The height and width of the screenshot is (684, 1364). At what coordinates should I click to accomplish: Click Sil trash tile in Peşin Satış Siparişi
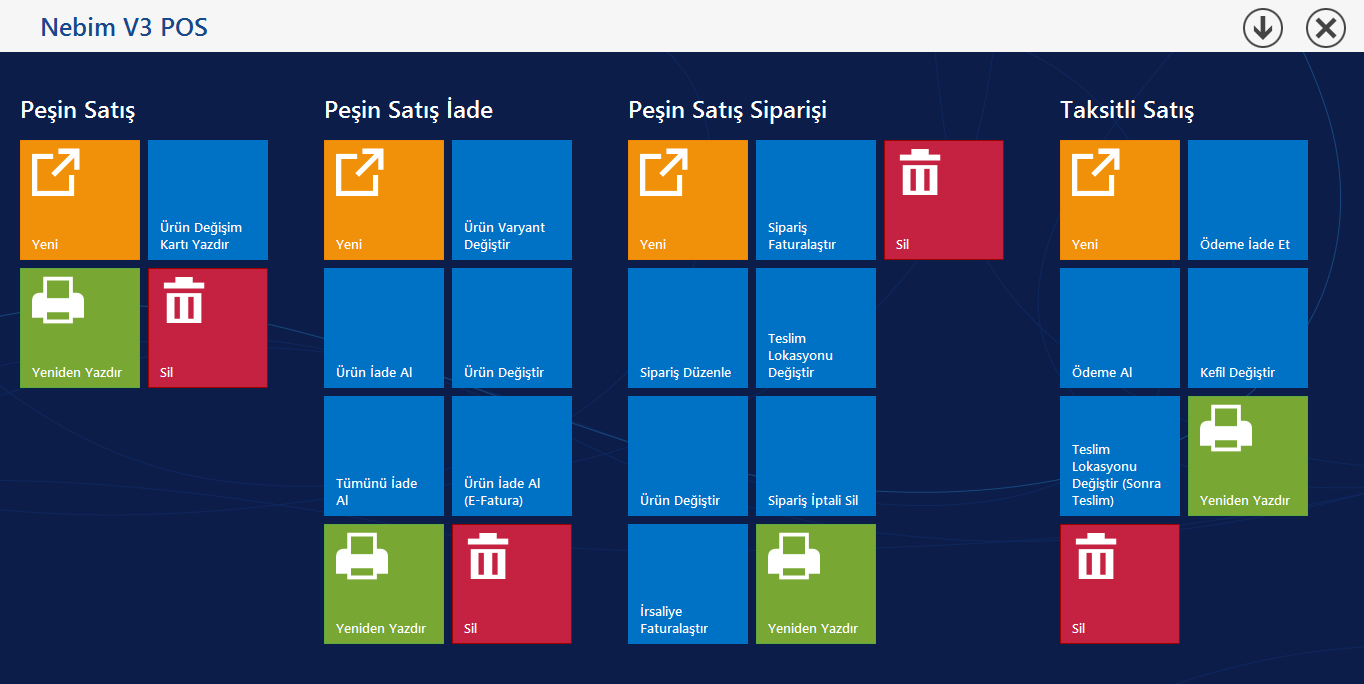point(944,200)
